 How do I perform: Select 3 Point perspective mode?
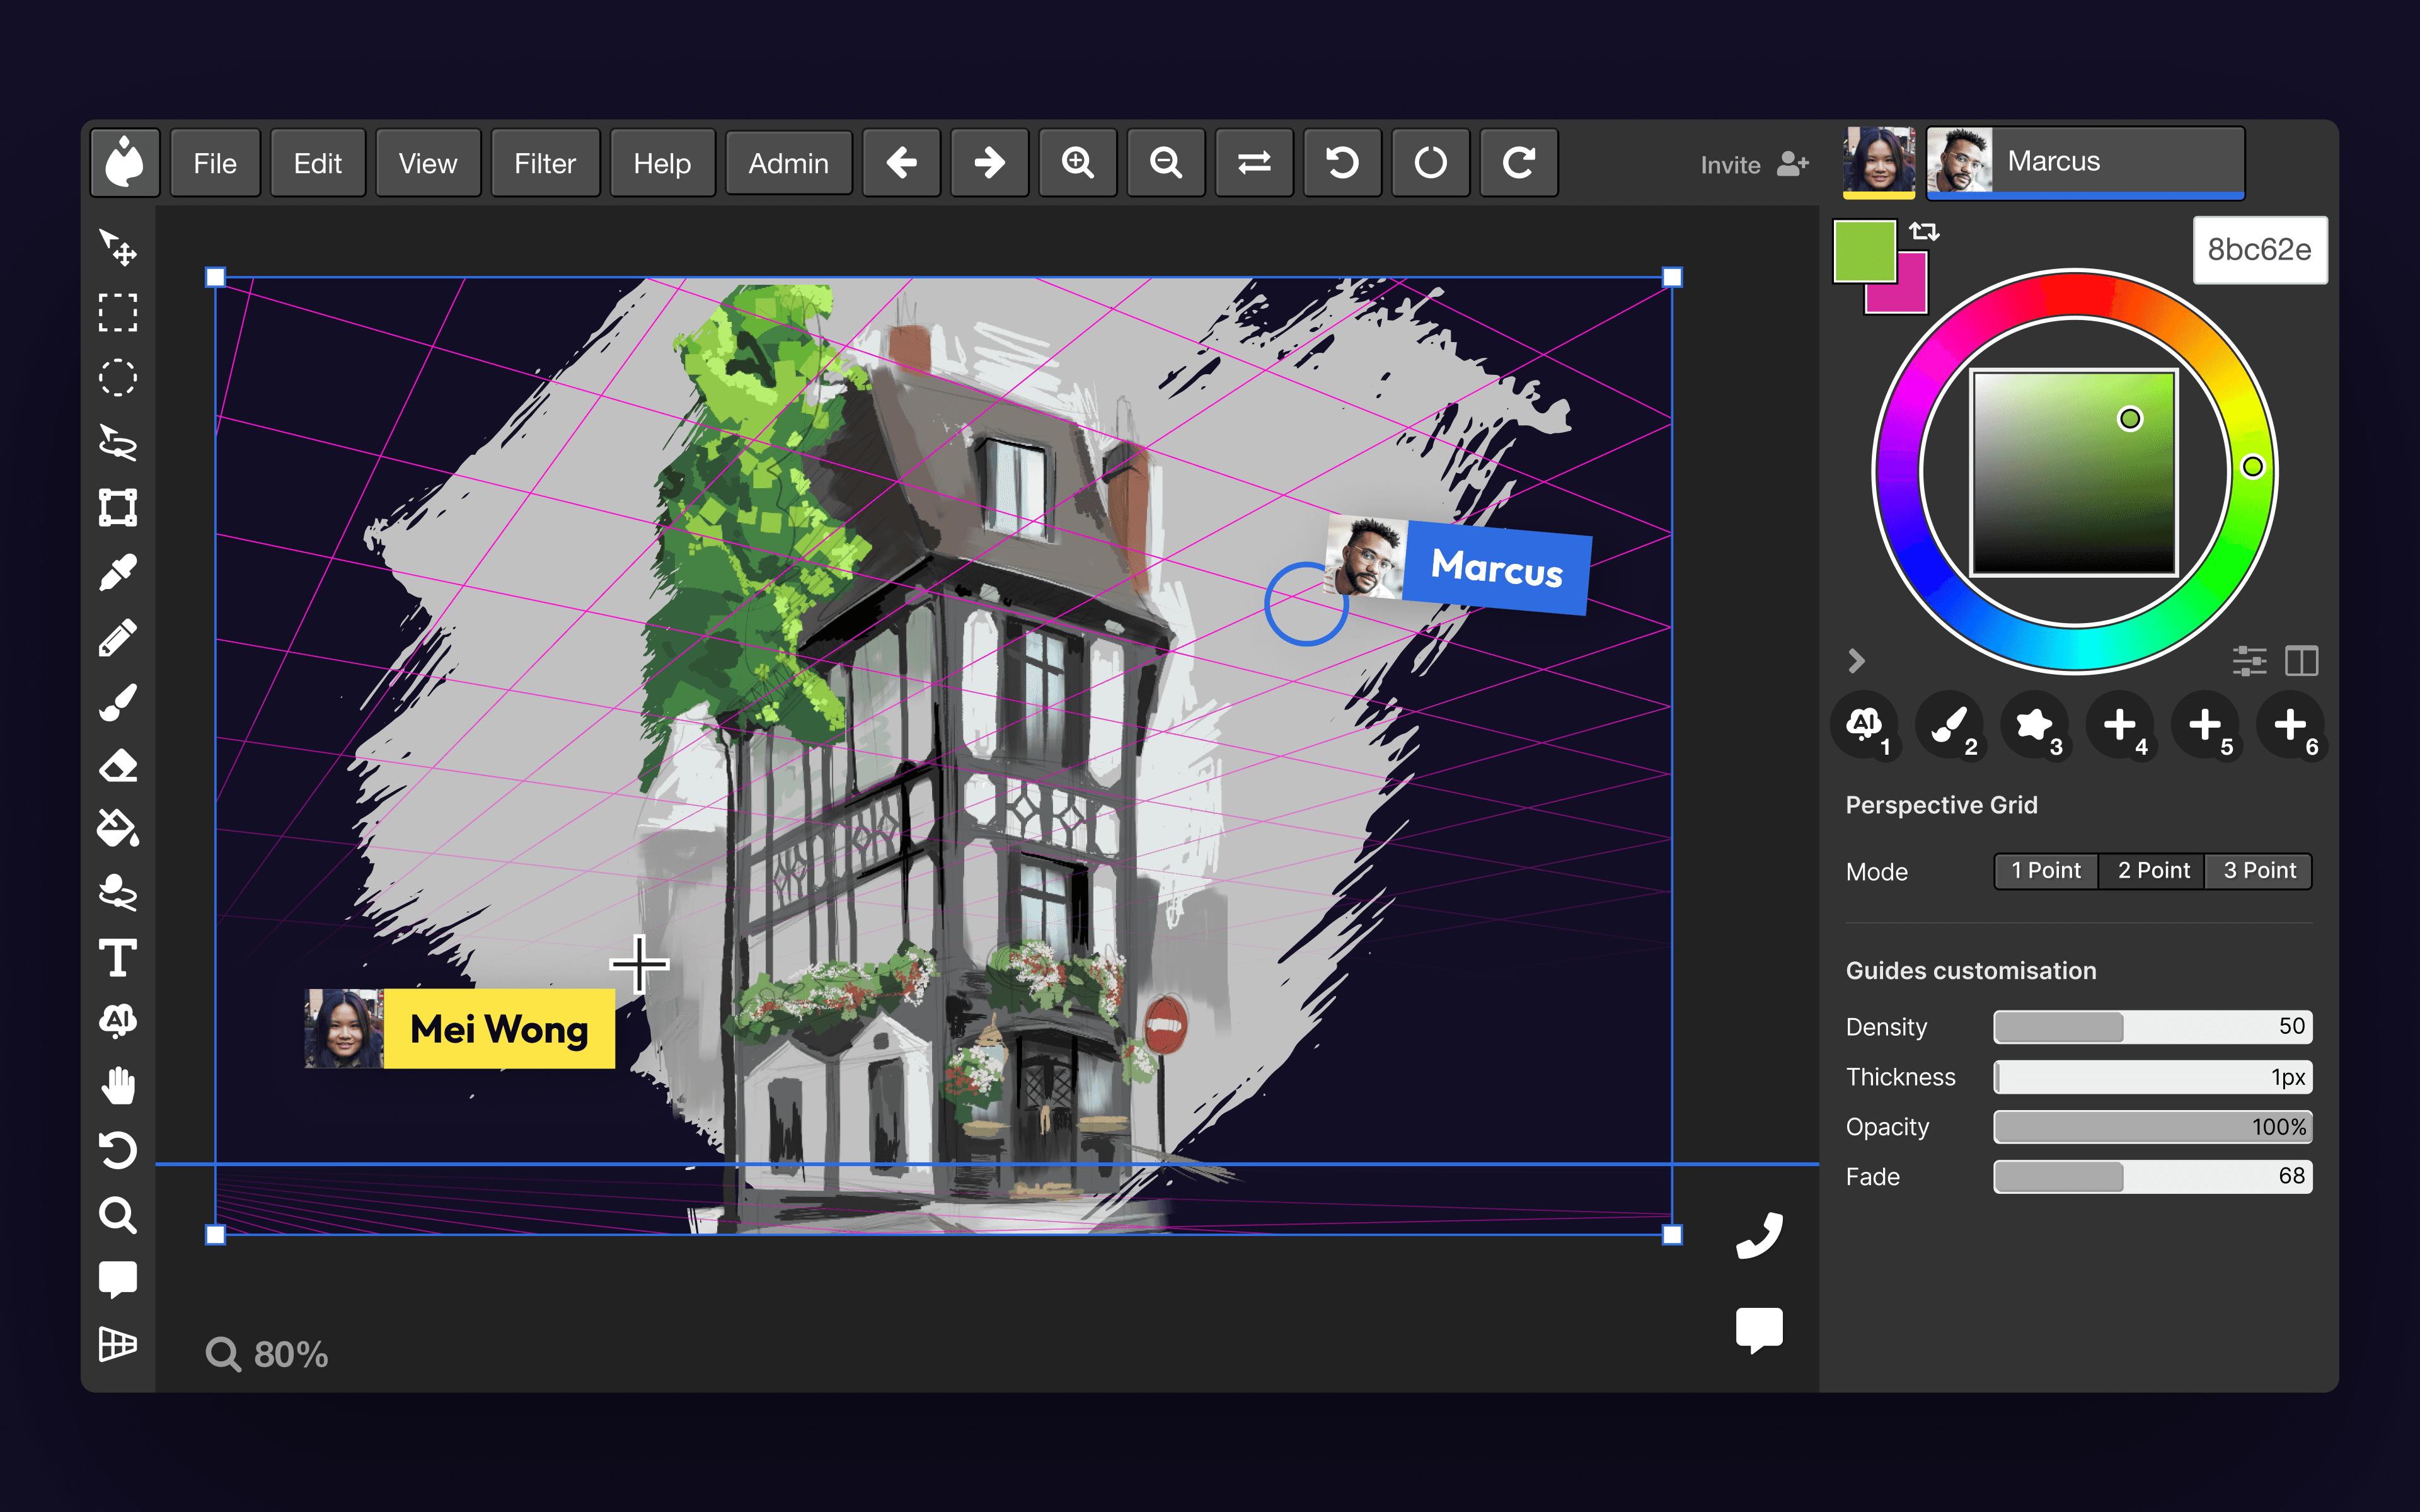[x=2259, y=871]
